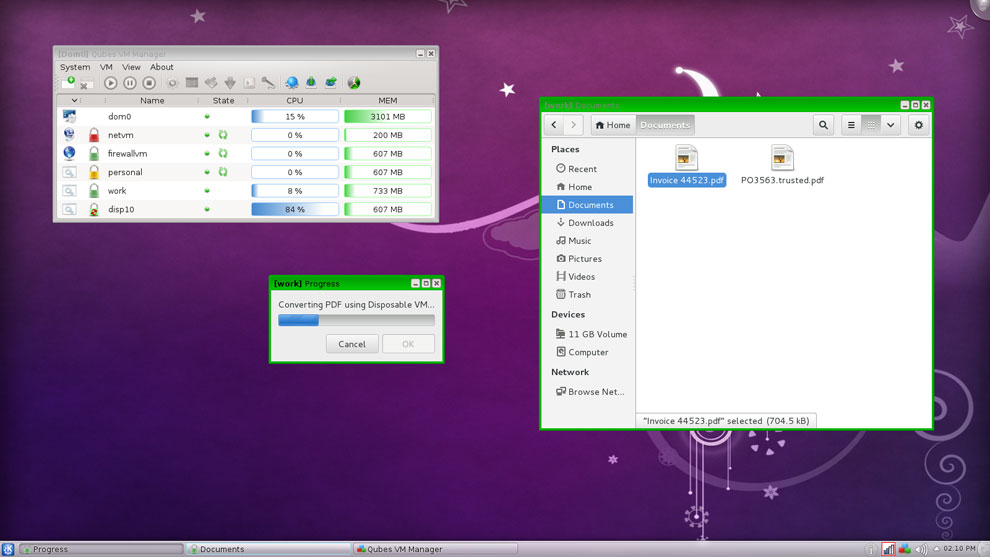Click the grey wrench toolbar icon in VM Manager
Image resolution: width=990 pixels, height=557 pixels.
pos(268,83)
